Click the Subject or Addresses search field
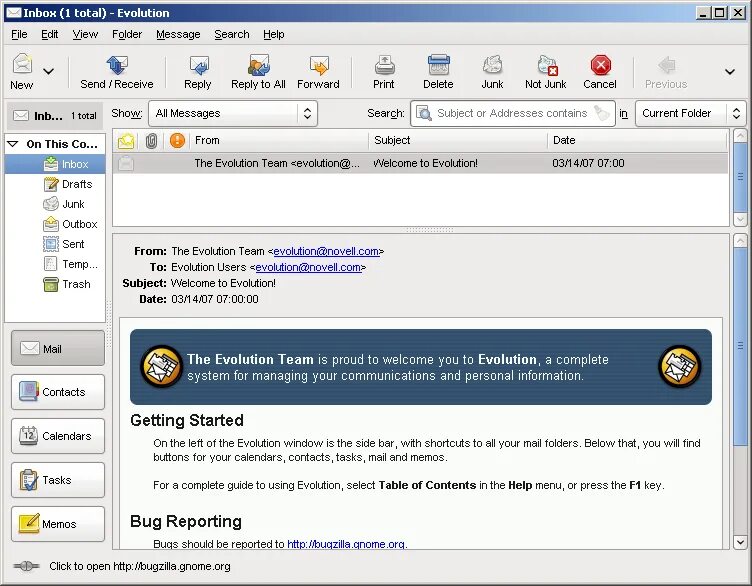This screenshot has width=752, height=586. click(512, 113)
